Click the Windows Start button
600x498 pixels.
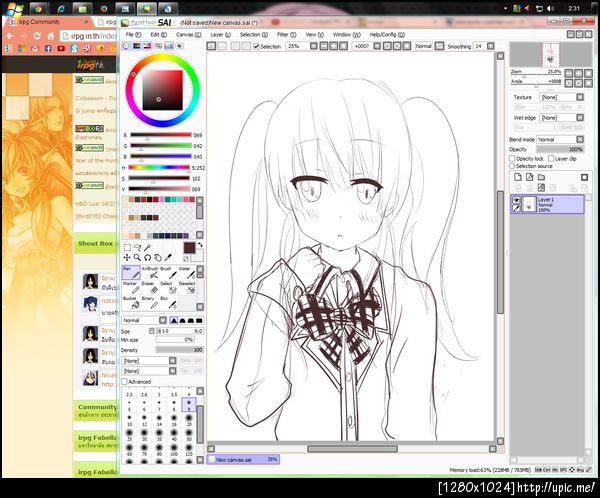(x=15, y=8)
